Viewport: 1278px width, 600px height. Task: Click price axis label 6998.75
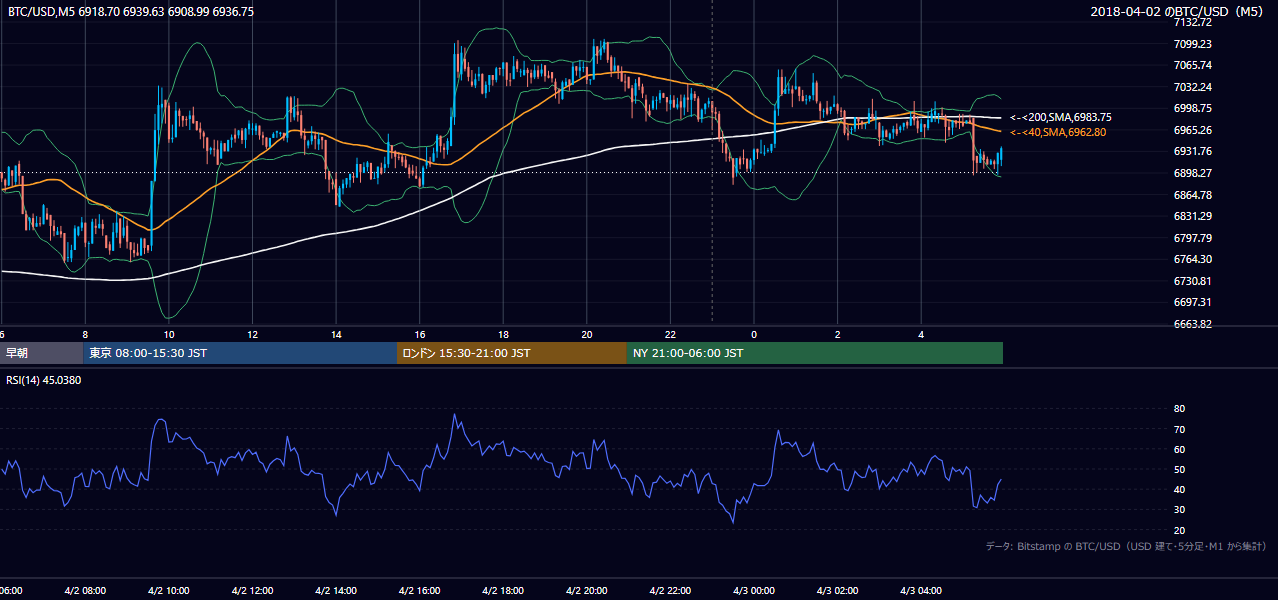[x=1192, y=108]
